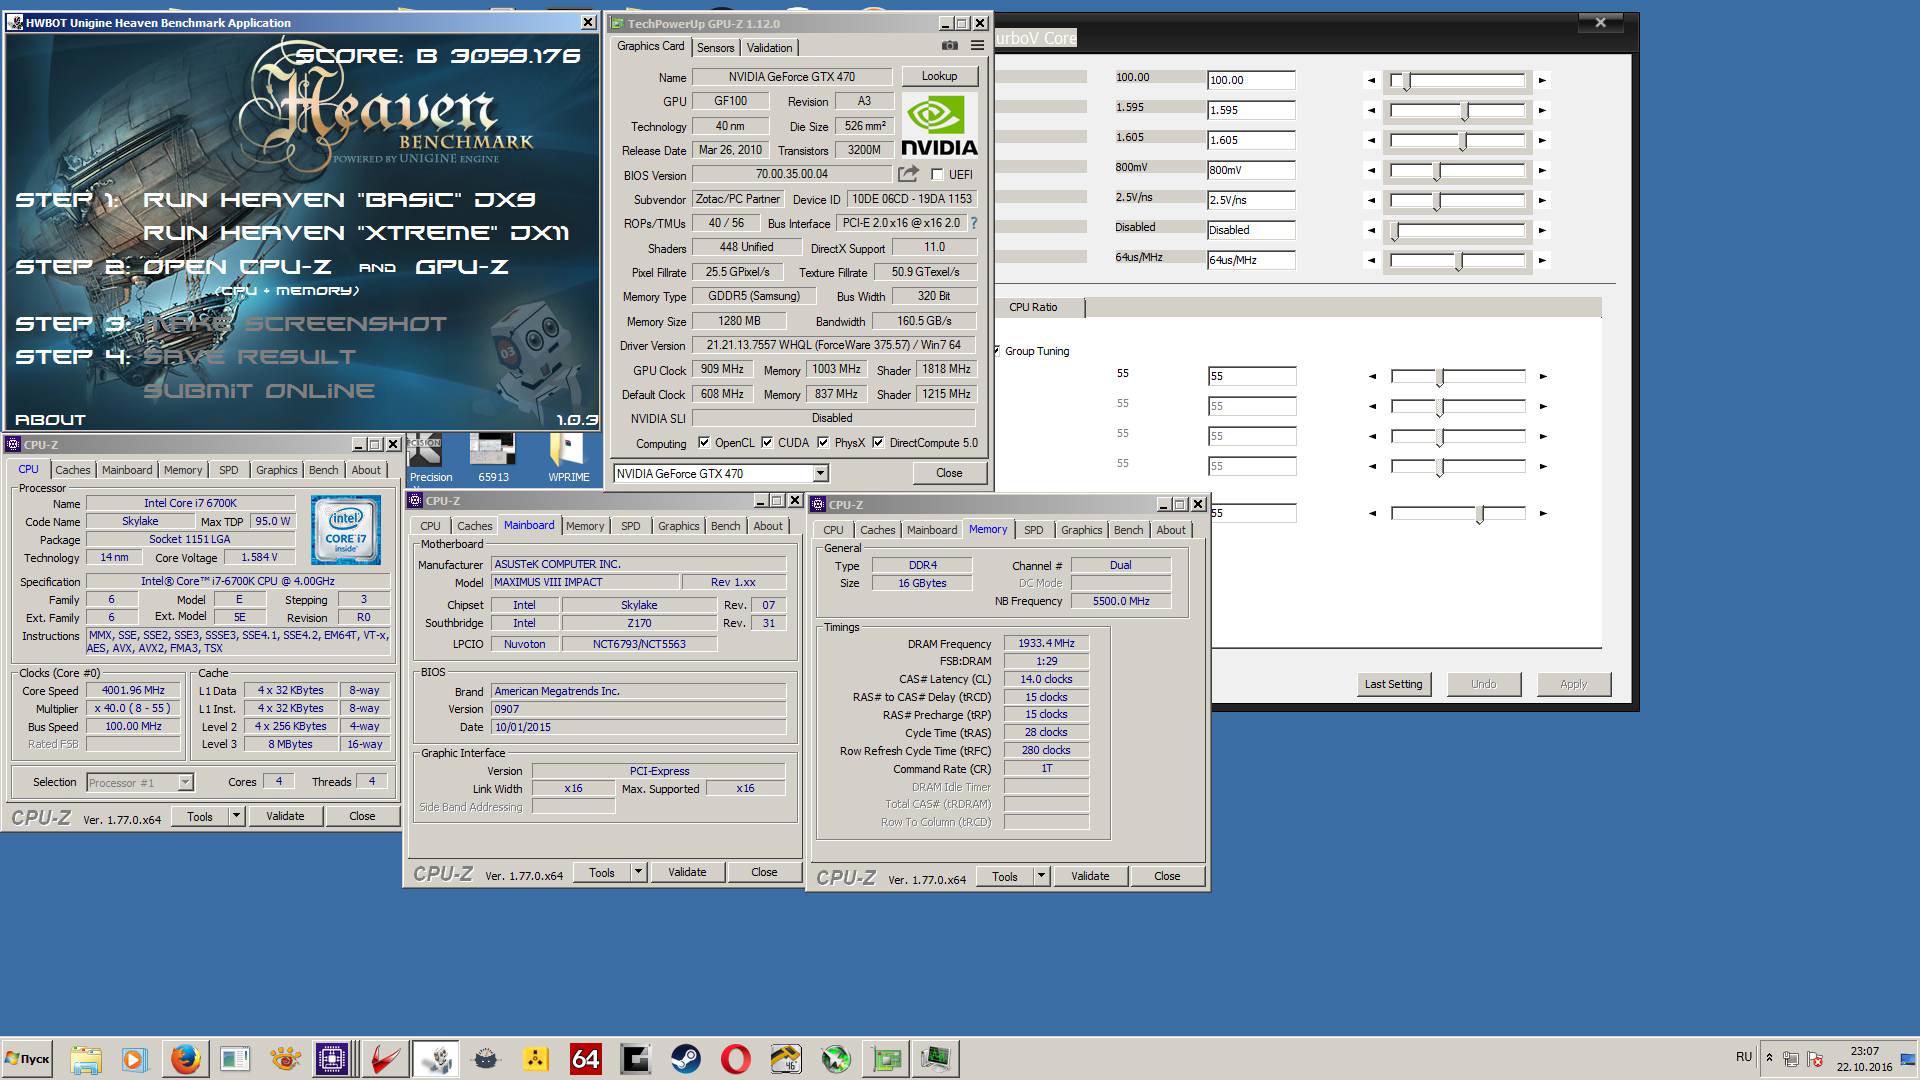This screenshot has width=1920, height=1080.
Task: Click the ABOUT link in Heaven benchmark
Action: coord(50,420)
